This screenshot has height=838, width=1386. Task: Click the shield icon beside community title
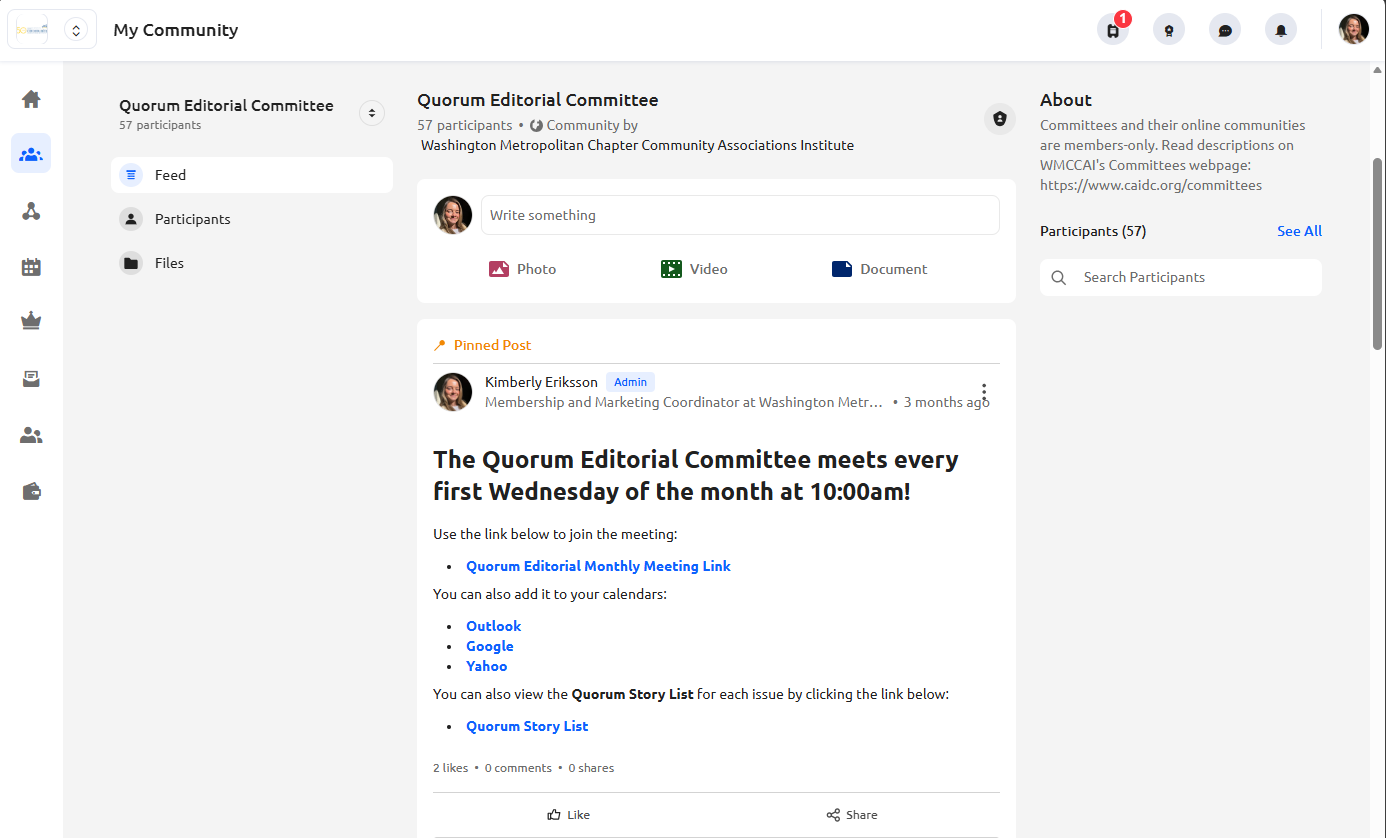(1000, 119)
